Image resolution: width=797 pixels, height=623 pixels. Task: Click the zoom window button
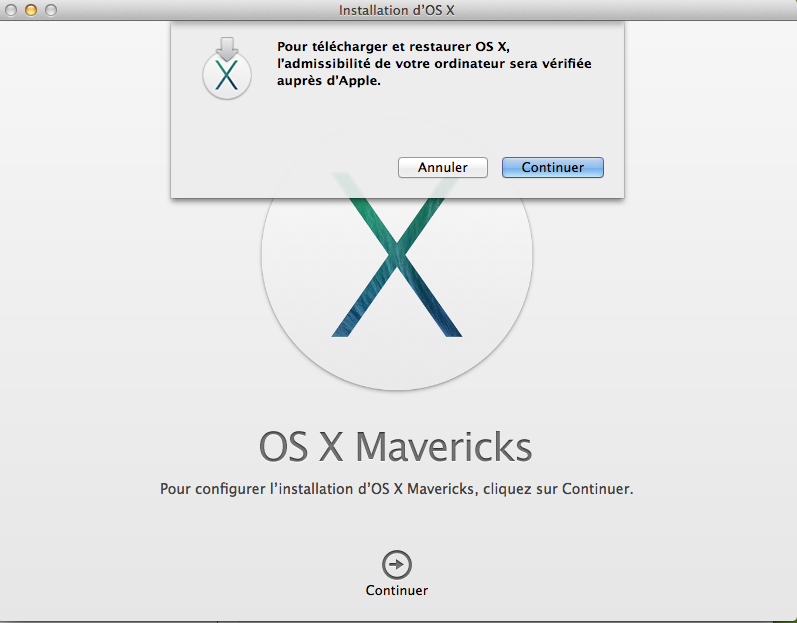click(51, 10)
